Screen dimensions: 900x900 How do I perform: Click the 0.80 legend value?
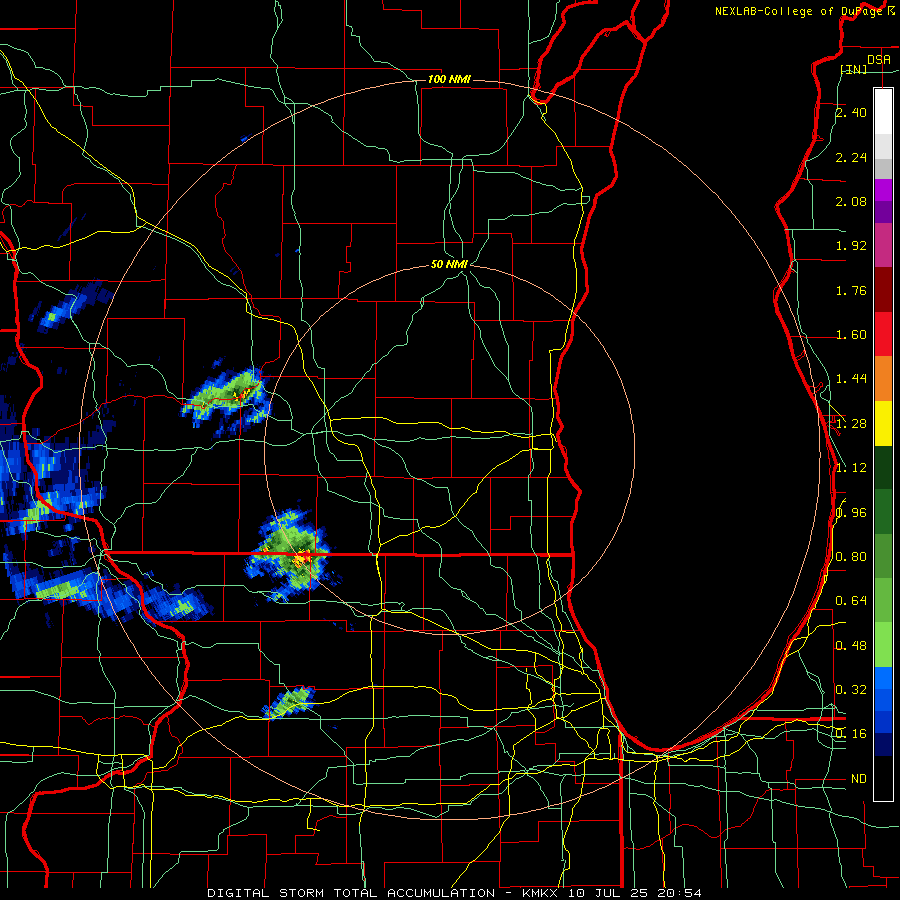coord(851,557)
